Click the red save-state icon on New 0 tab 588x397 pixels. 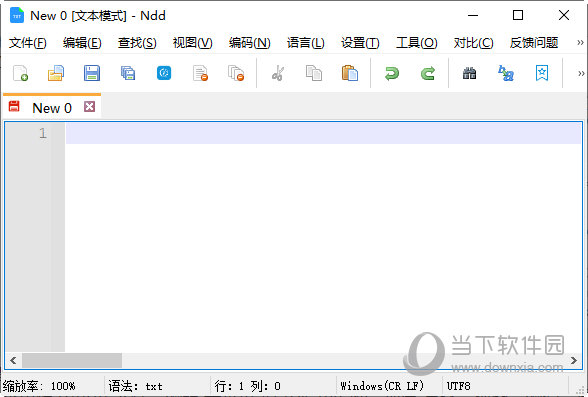14,106
